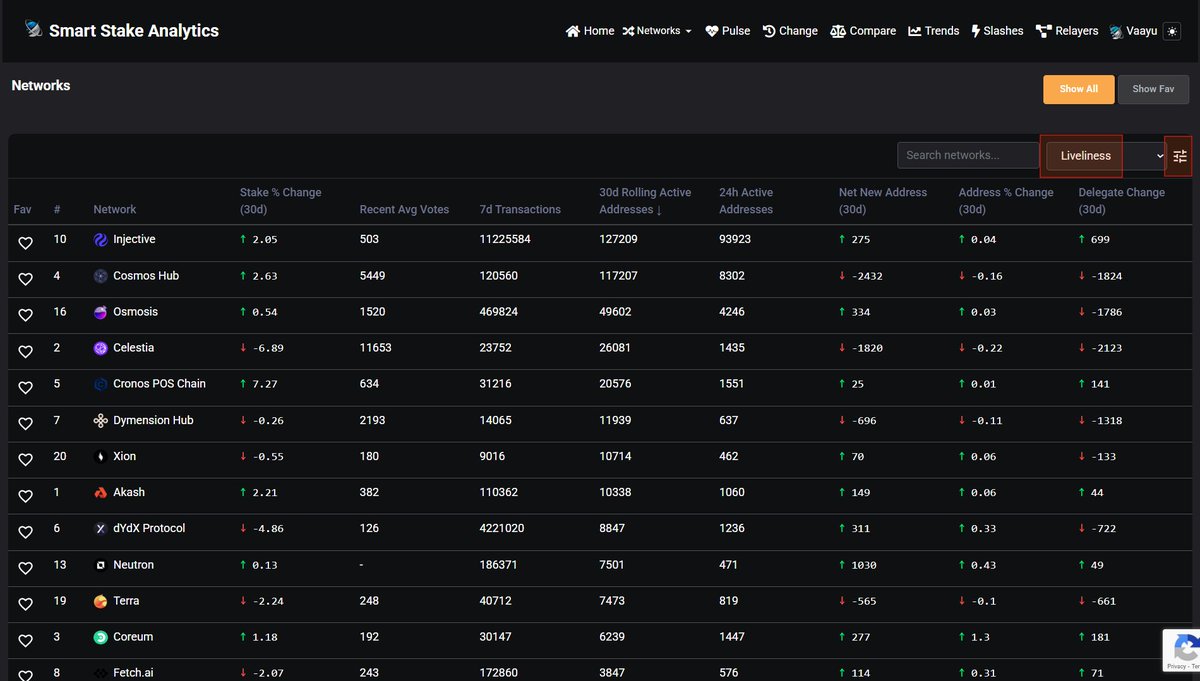Viewport: 1200px width, 681px height.
Task: Focus the Search networks field
Action: 968,155
